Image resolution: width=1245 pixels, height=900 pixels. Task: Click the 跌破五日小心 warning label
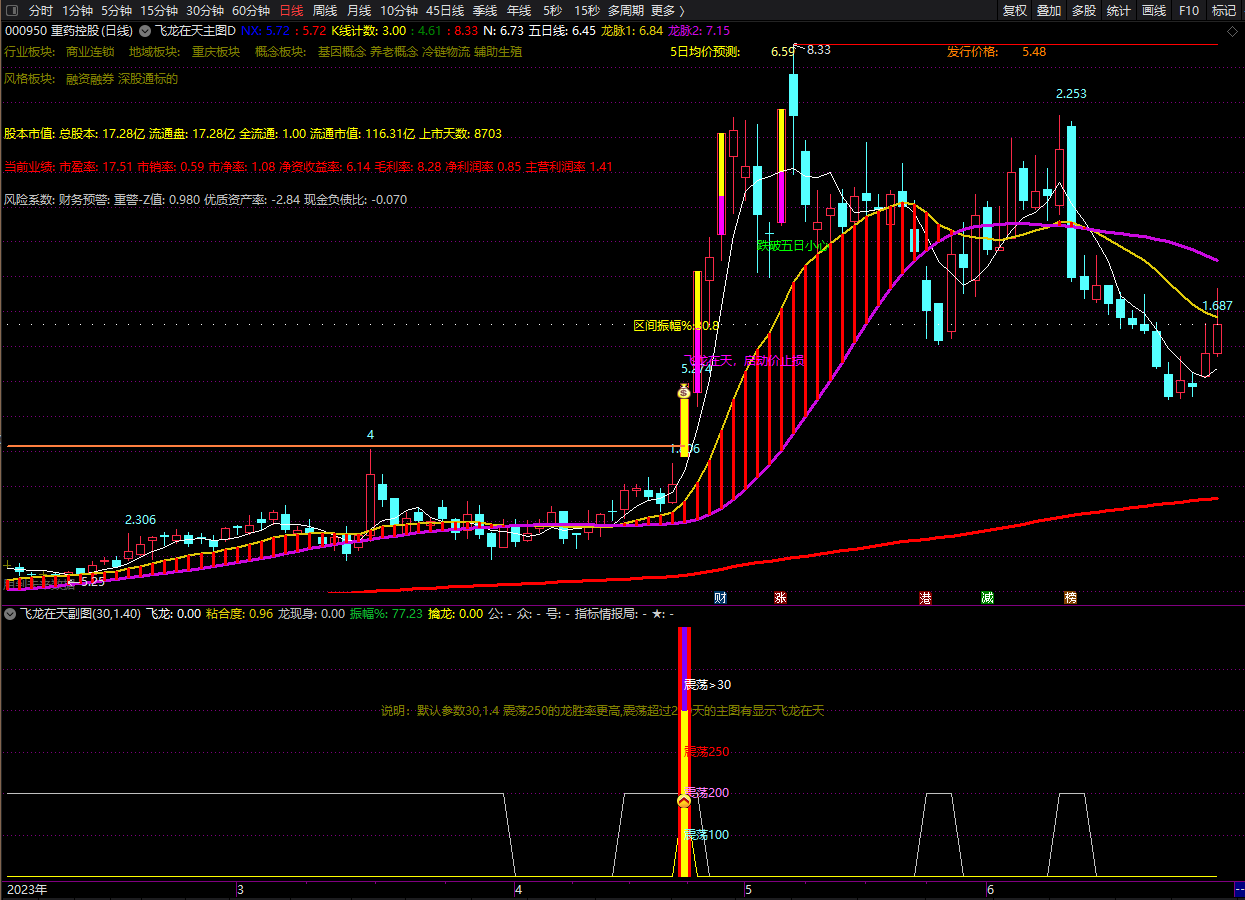tap(793, 245)
